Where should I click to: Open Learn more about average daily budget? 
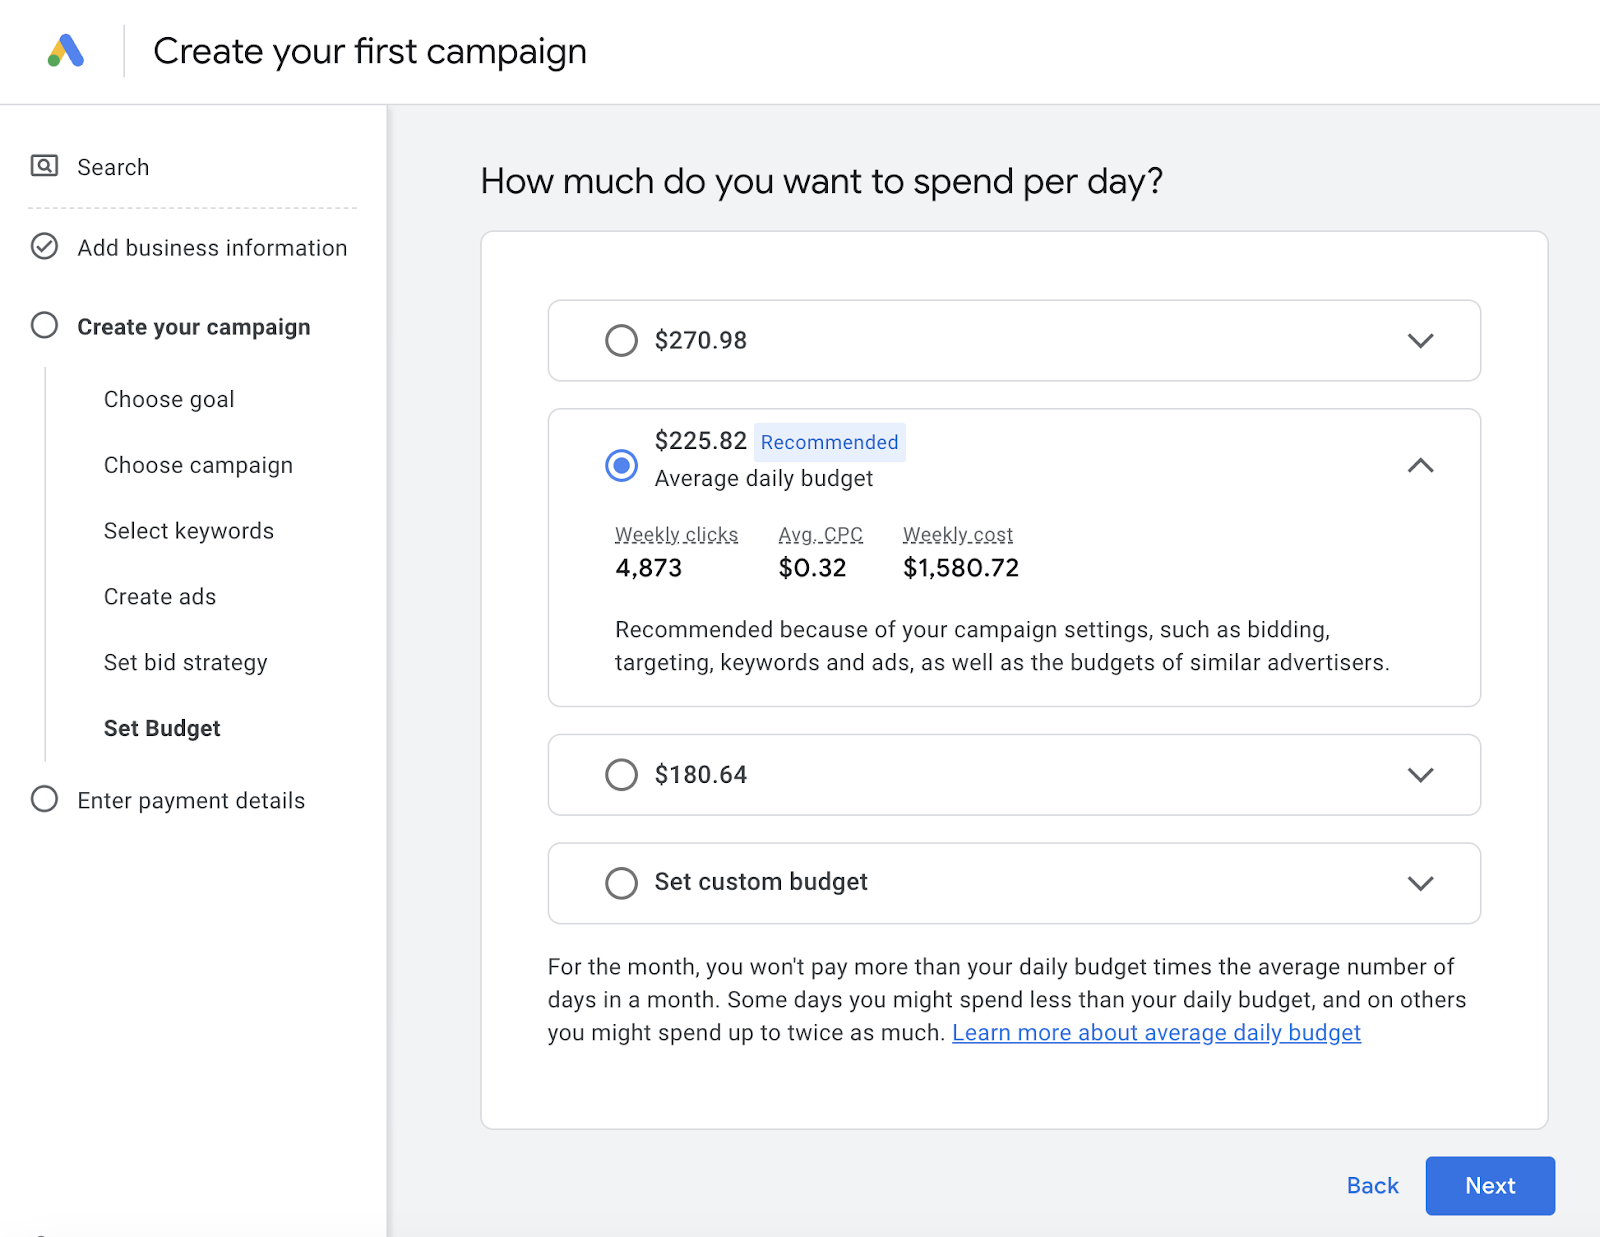pyautogui.click(x=1157, y=1032)
